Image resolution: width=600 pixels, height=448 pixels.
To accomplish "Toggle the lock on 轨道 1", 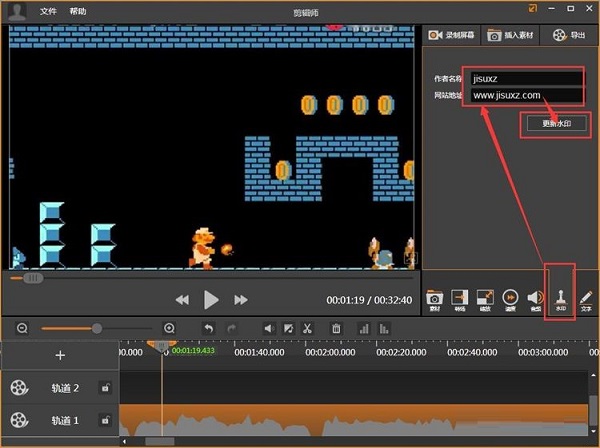I will 104,420.
